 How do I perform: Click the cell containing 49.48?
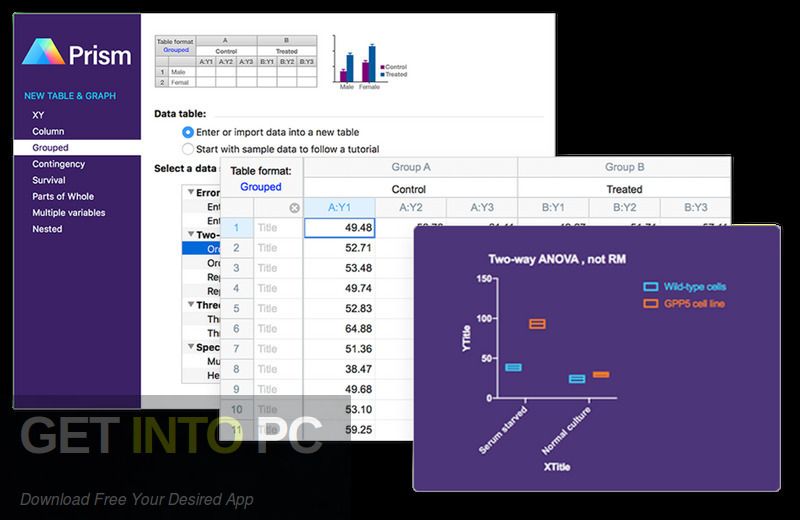[339, 228]
